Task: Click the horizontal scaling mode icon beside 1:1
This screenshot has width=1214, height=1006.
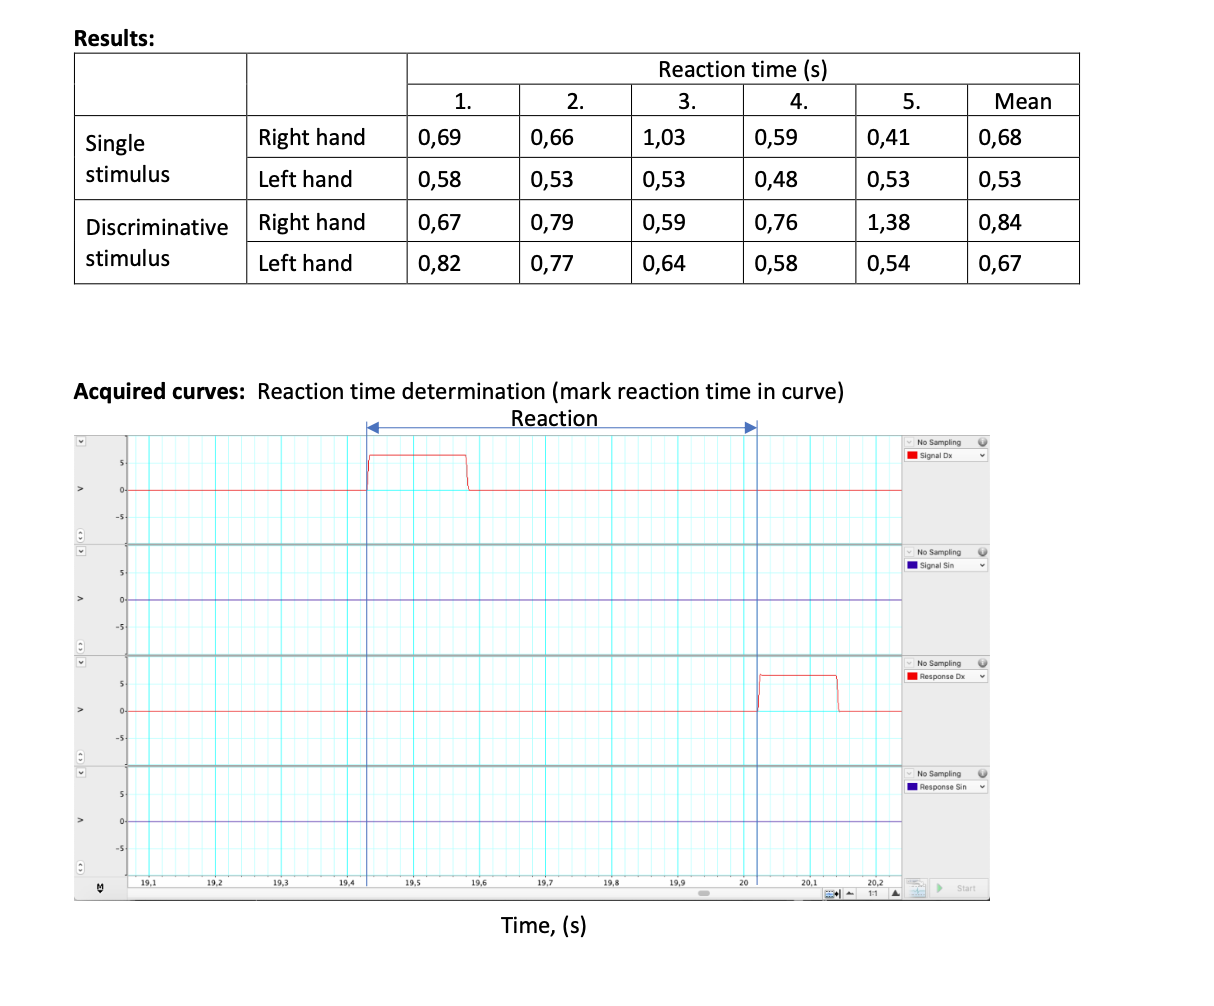Action: 832,893
